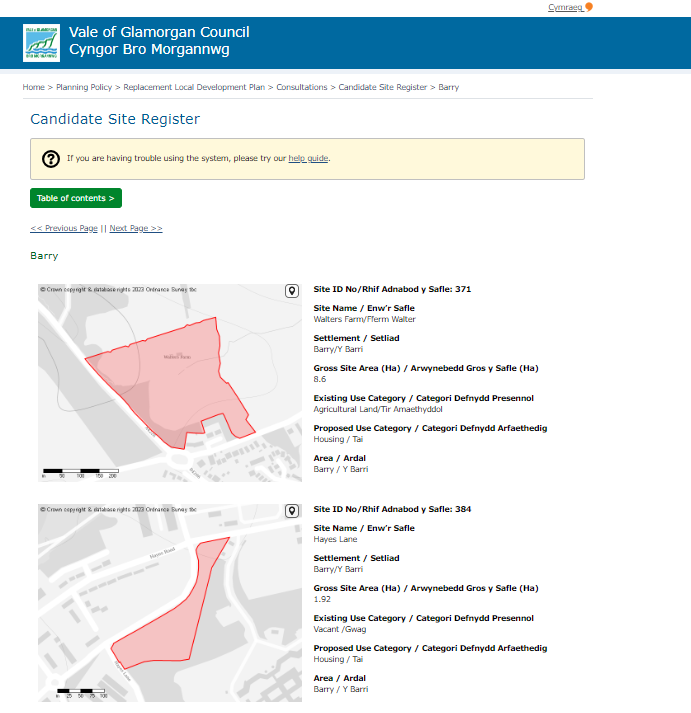
Task: Select the Hayes Lane site name value
Action: coord(335,539)
